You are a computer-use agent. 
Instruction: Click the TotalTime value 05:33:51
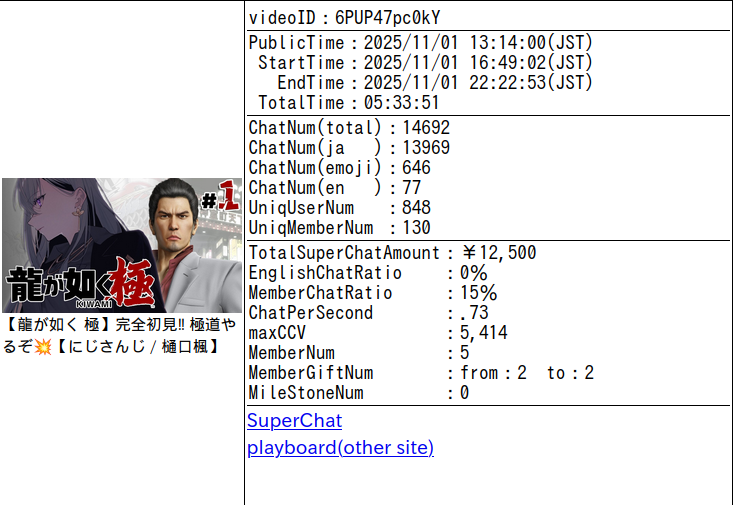[402, 103]
